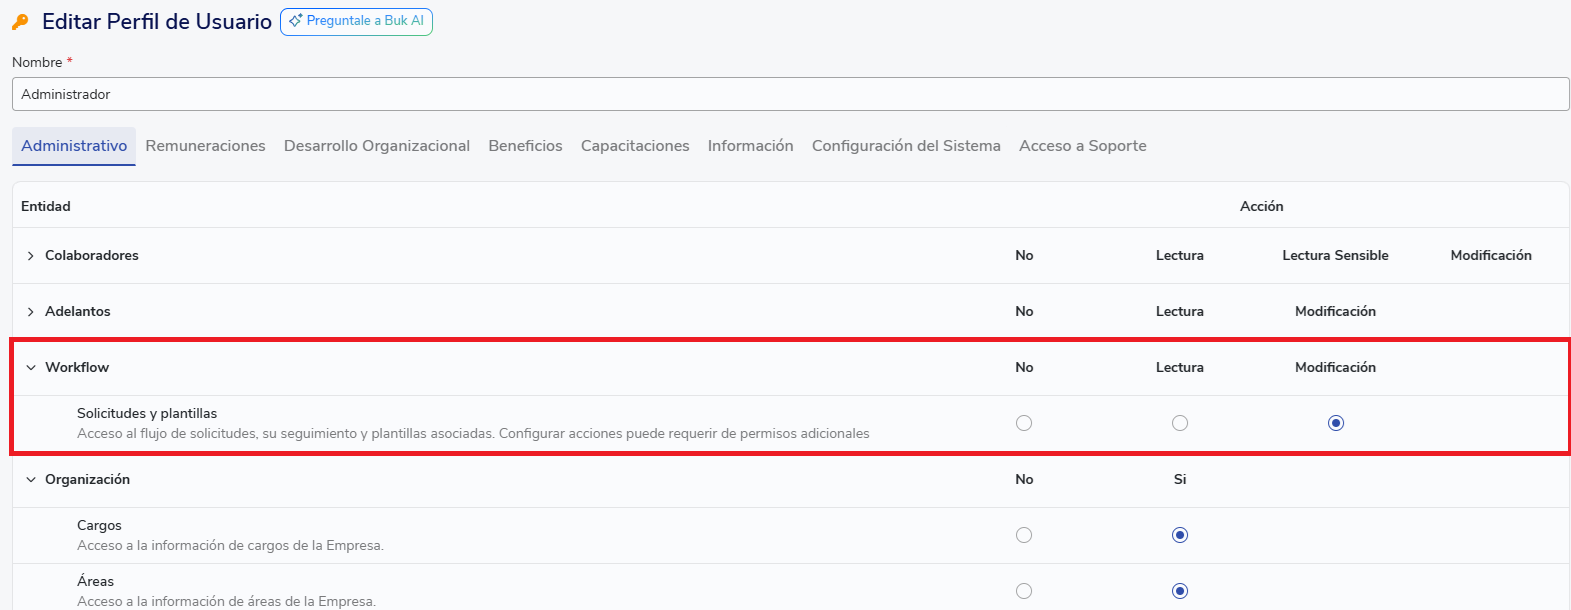Switch to the Remuneraciones tab
Viewport: 1571px width, 610px height.
205,146
